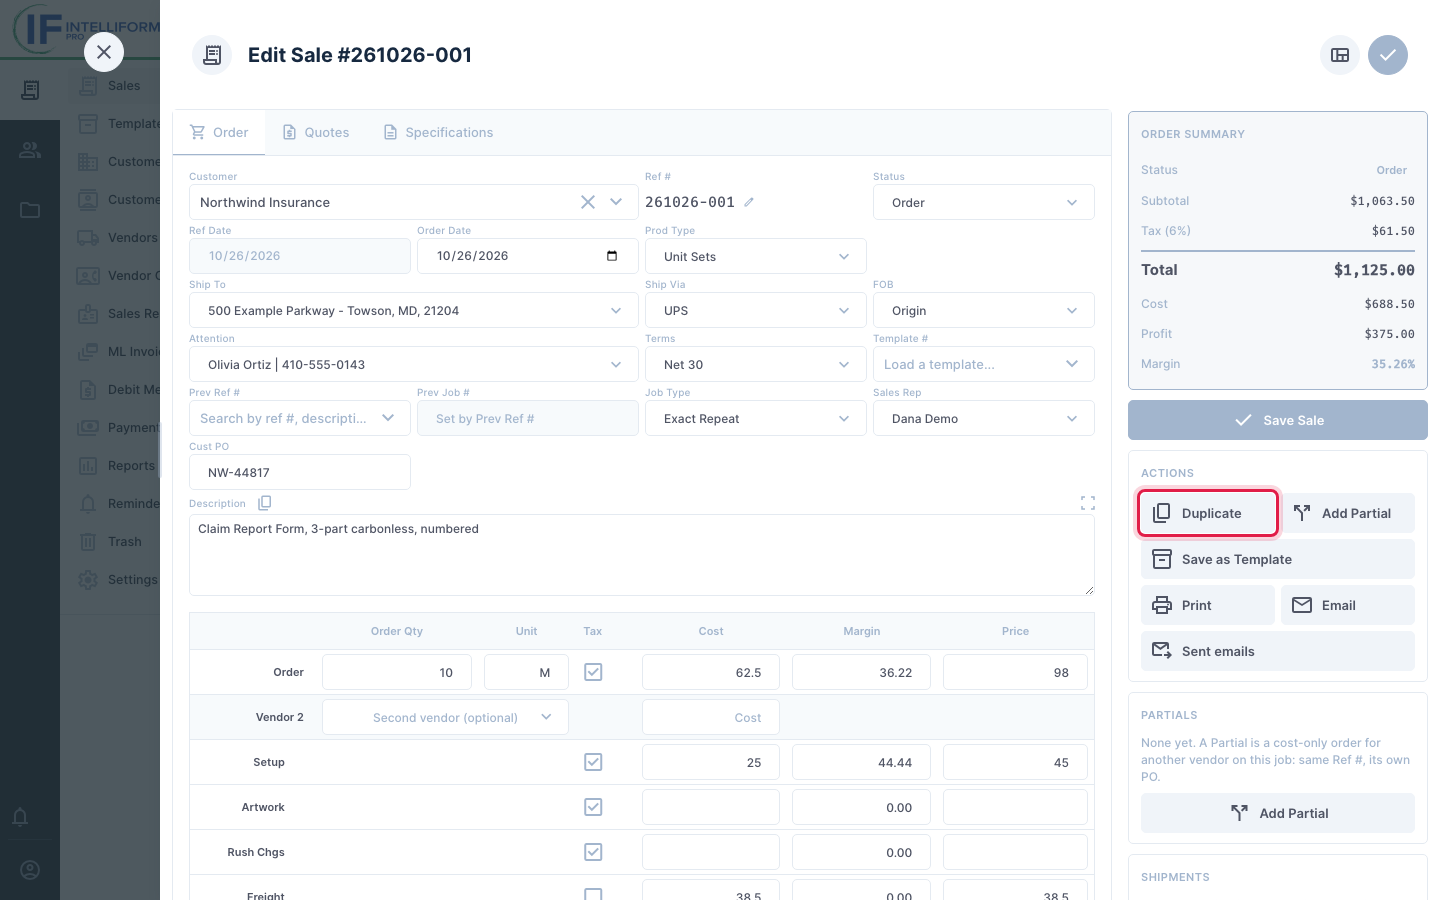Click the checkmark confirm icon in header
Screen dimensions: 1440x900
pyautogui.click(x=1388, y=55)
